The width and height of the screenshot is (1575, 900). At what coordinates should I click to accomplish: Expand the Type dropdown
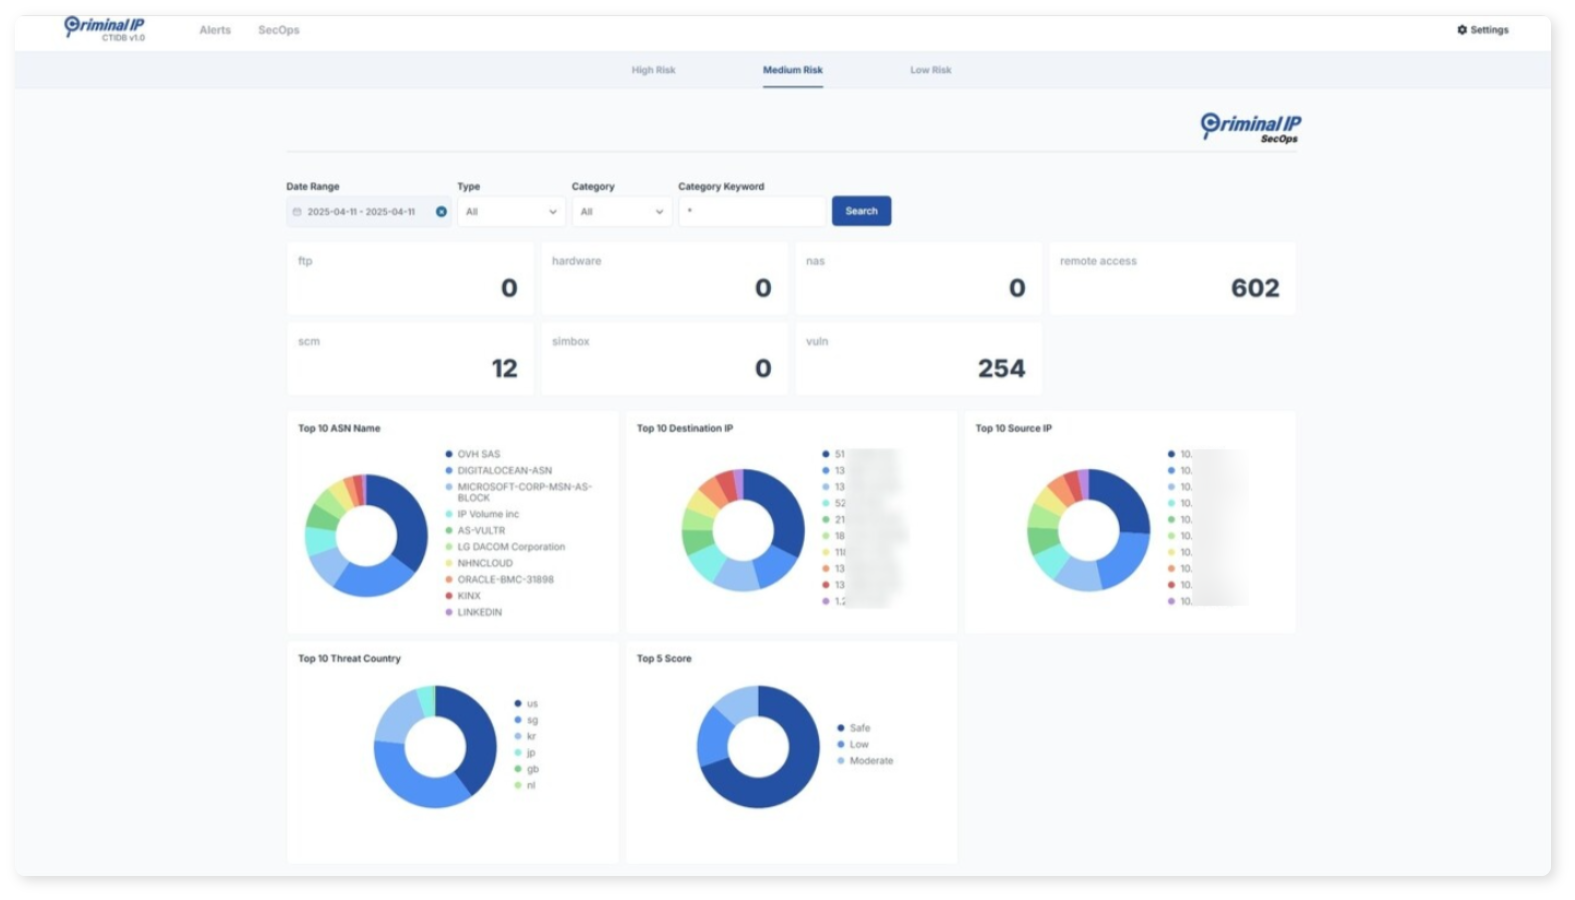click(x=511, y=212)
